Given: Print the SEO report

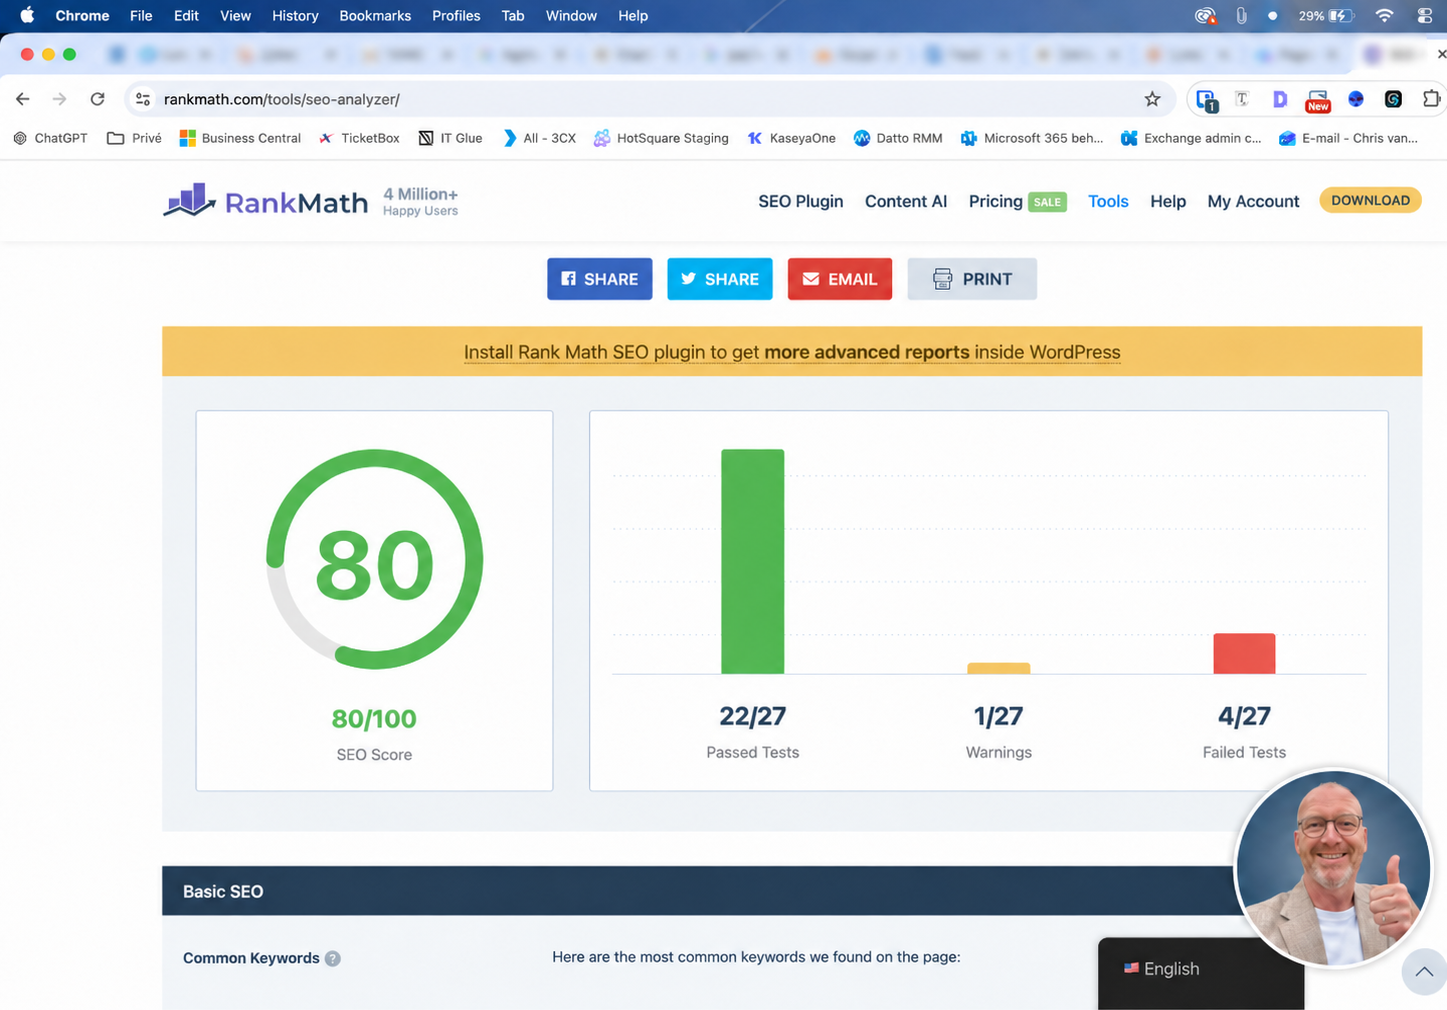Looking at the screenshot, I should tap(972, 279).
